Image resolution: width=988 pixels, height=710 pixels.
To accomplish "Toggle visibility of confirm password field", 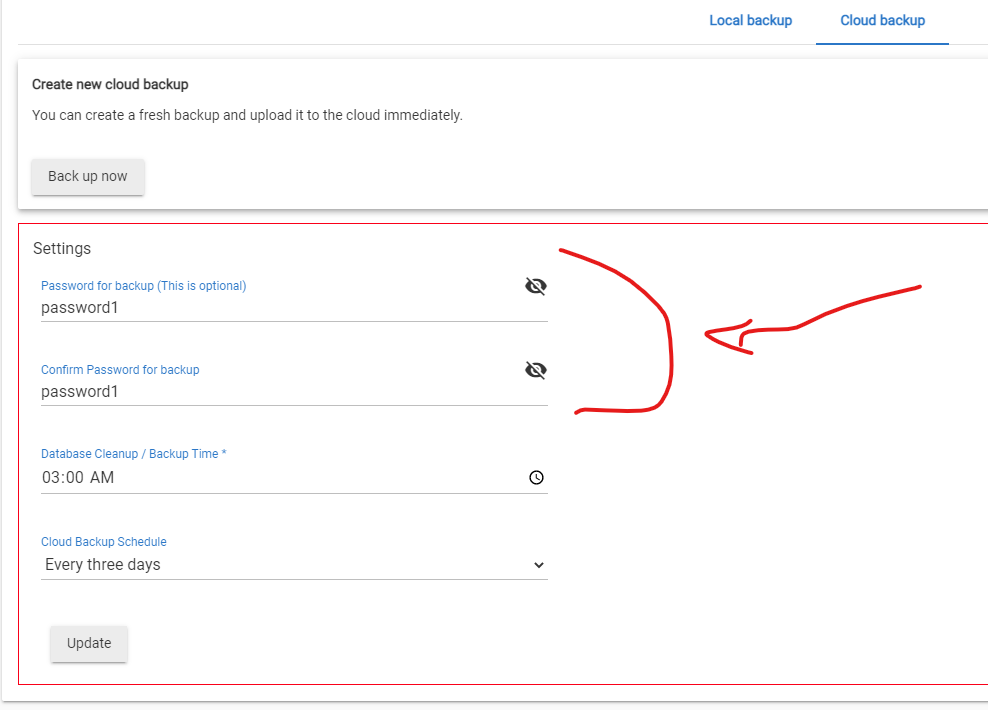I will [x=536, y=370].
